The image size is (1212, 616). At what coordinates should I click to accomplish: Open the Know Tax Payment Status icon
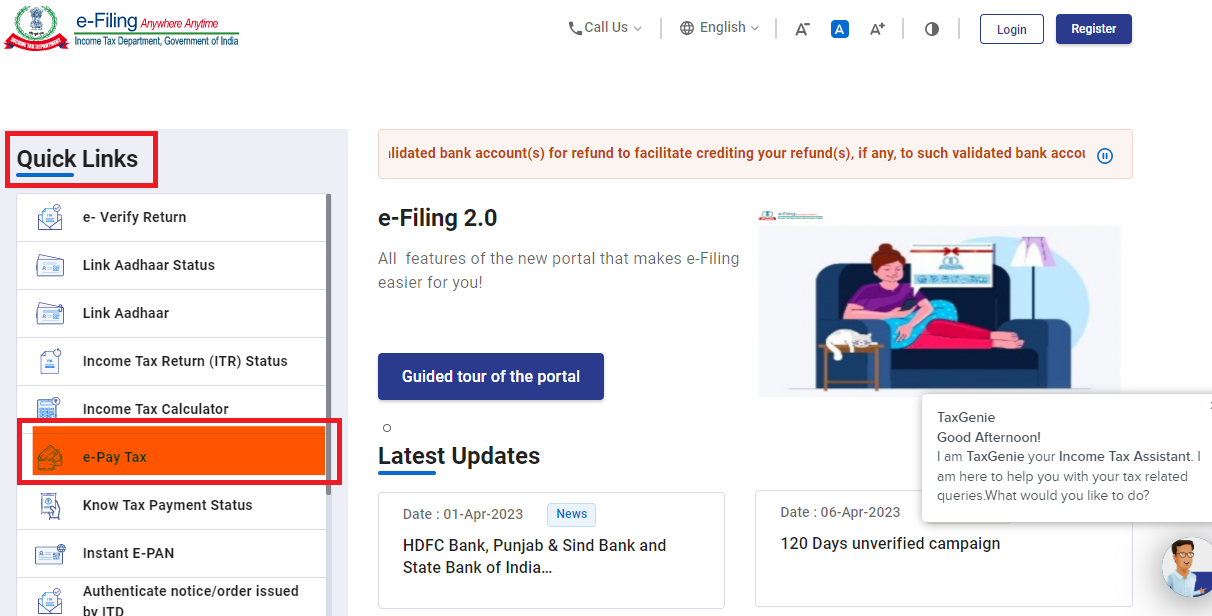50,504
